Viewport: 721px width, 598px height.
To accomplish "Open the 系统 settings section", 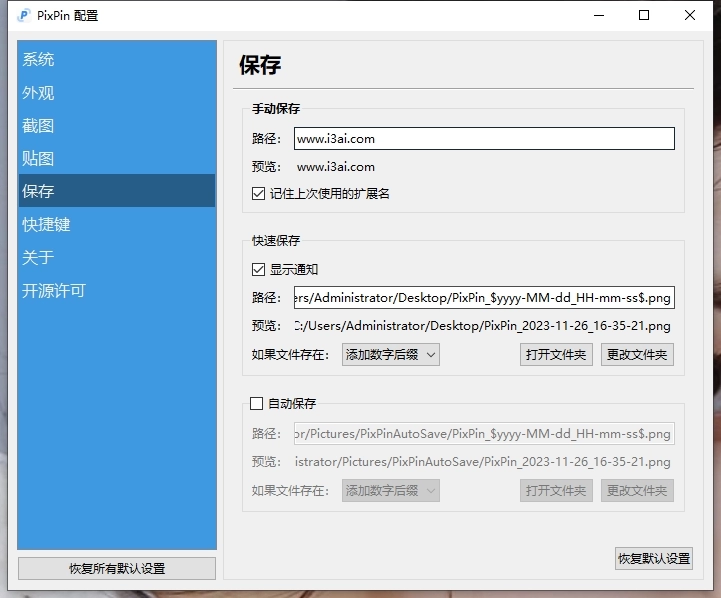I will (x=116, y=59).
